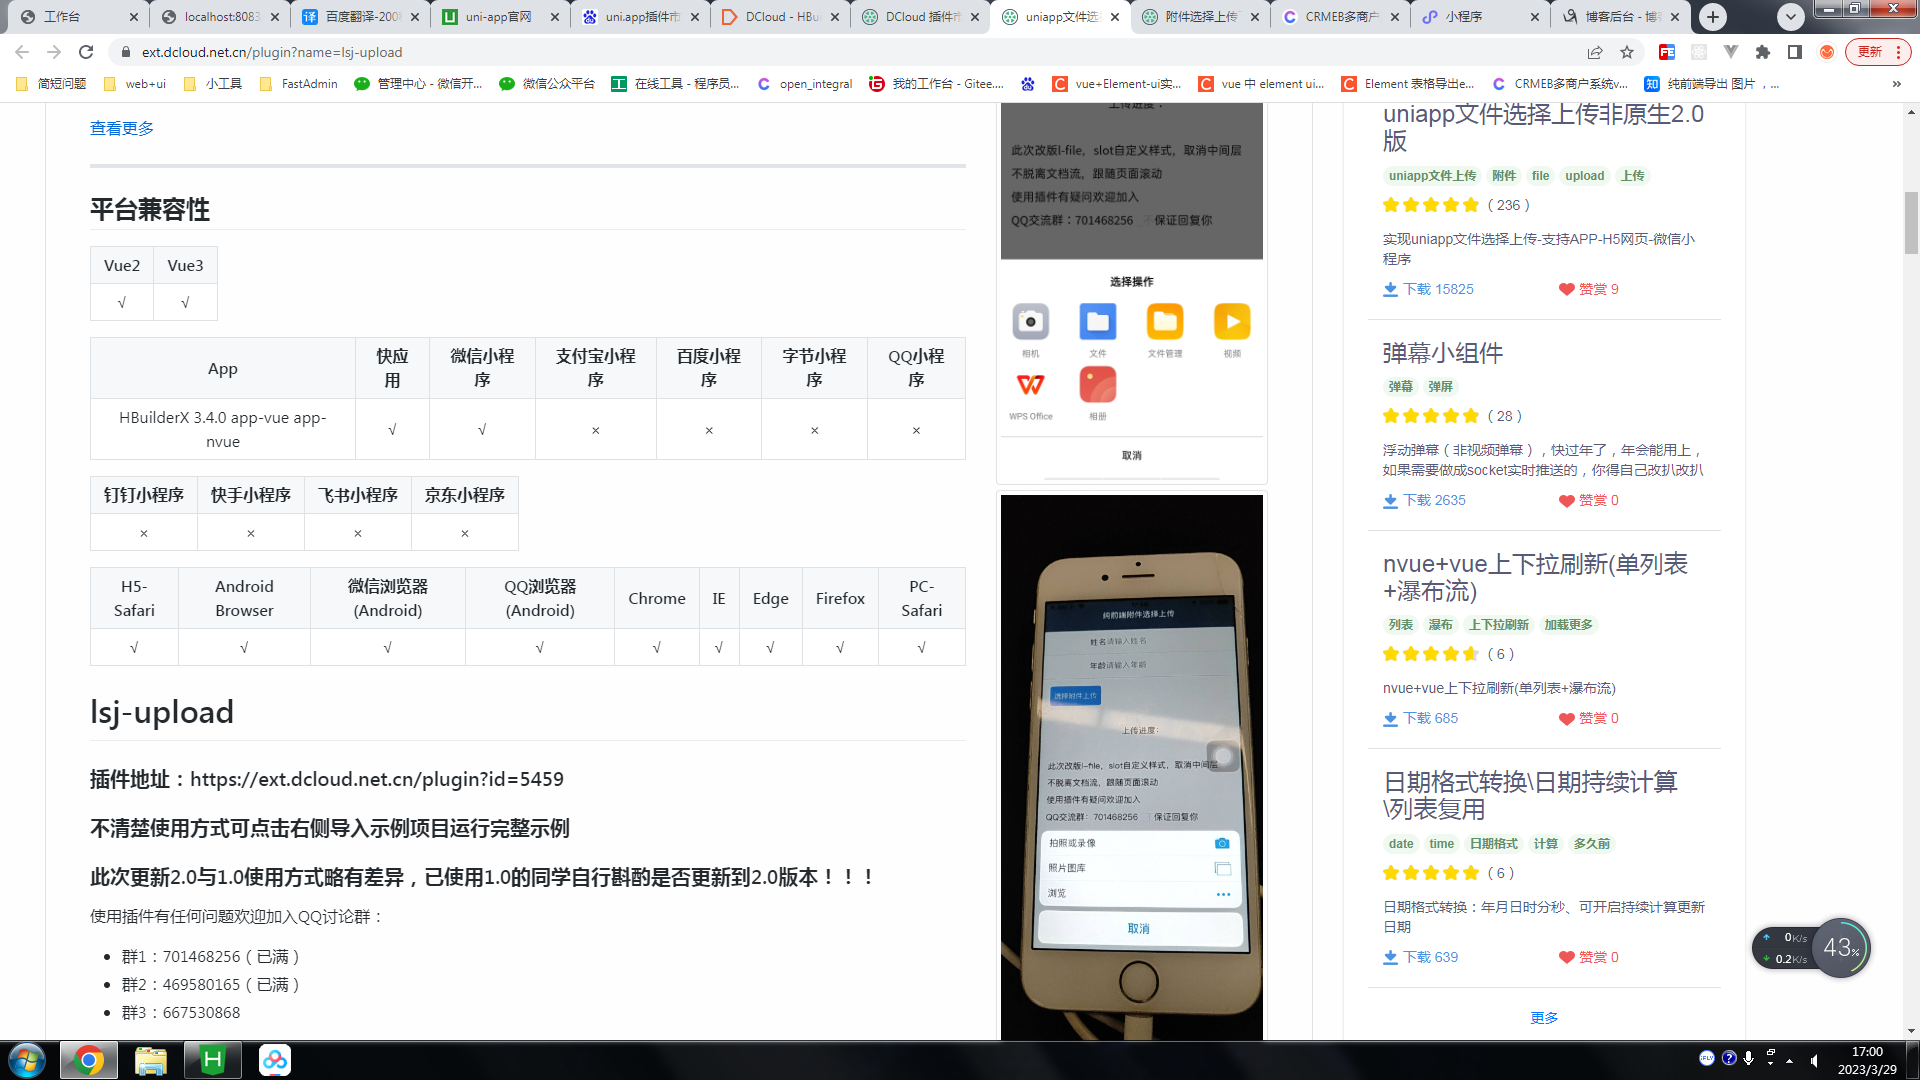Click the page vertical scrollbar thumb
Screen dimensions: 1920x1080
click(1911, 222)
